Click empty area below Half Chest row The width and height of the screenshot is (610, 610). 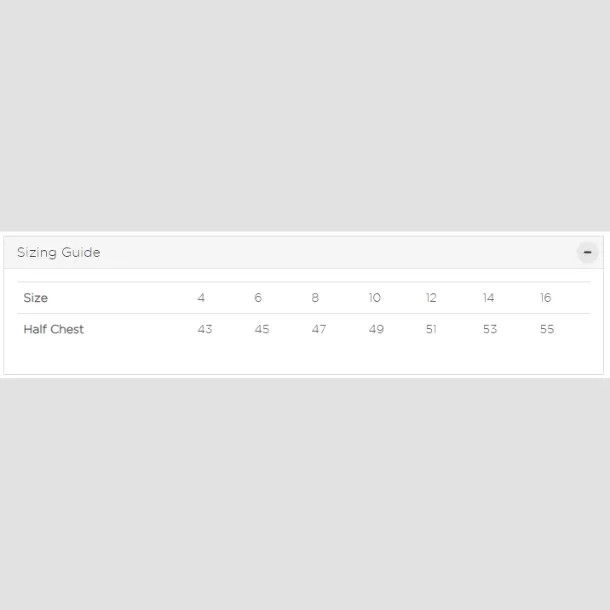click(x=303, y=359)
